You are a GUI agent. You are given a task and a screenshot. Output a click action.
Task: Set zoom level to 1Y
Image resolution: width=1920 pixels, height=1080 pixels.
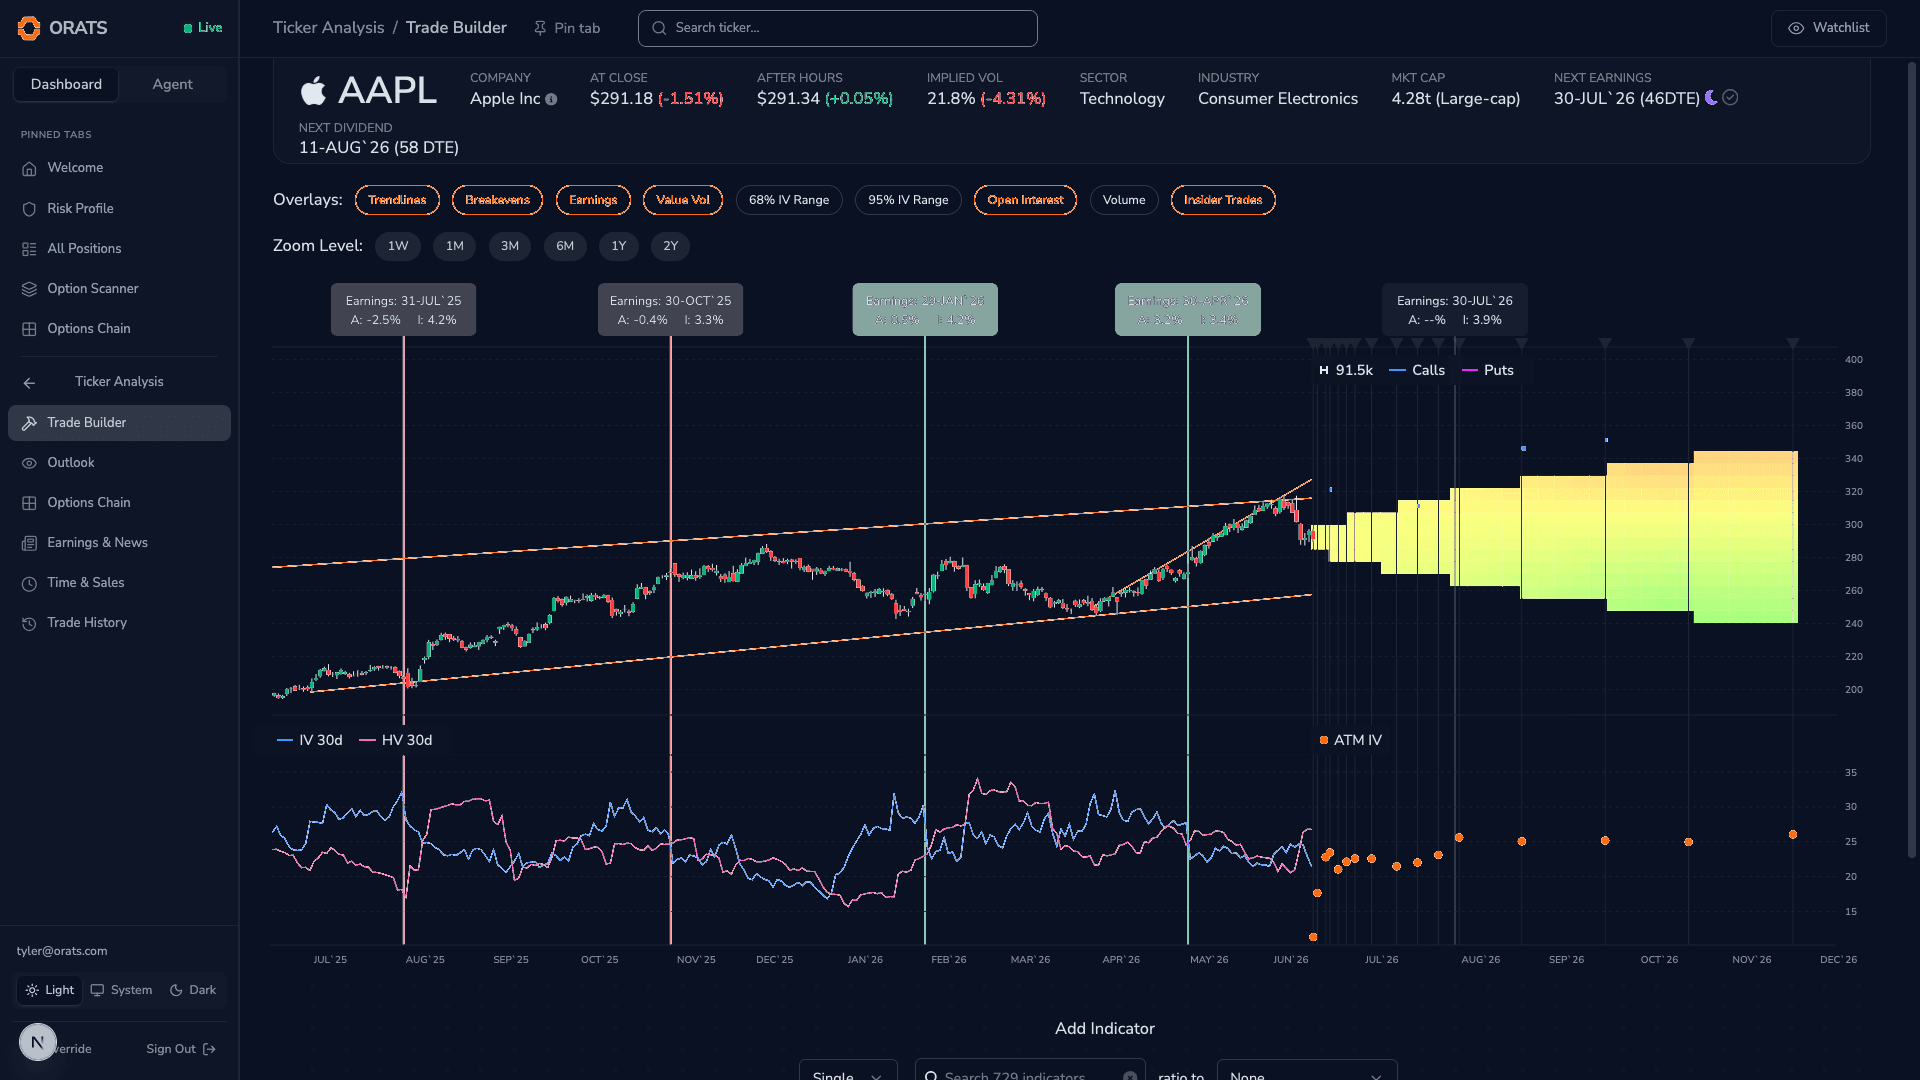(x=619, y=246)
